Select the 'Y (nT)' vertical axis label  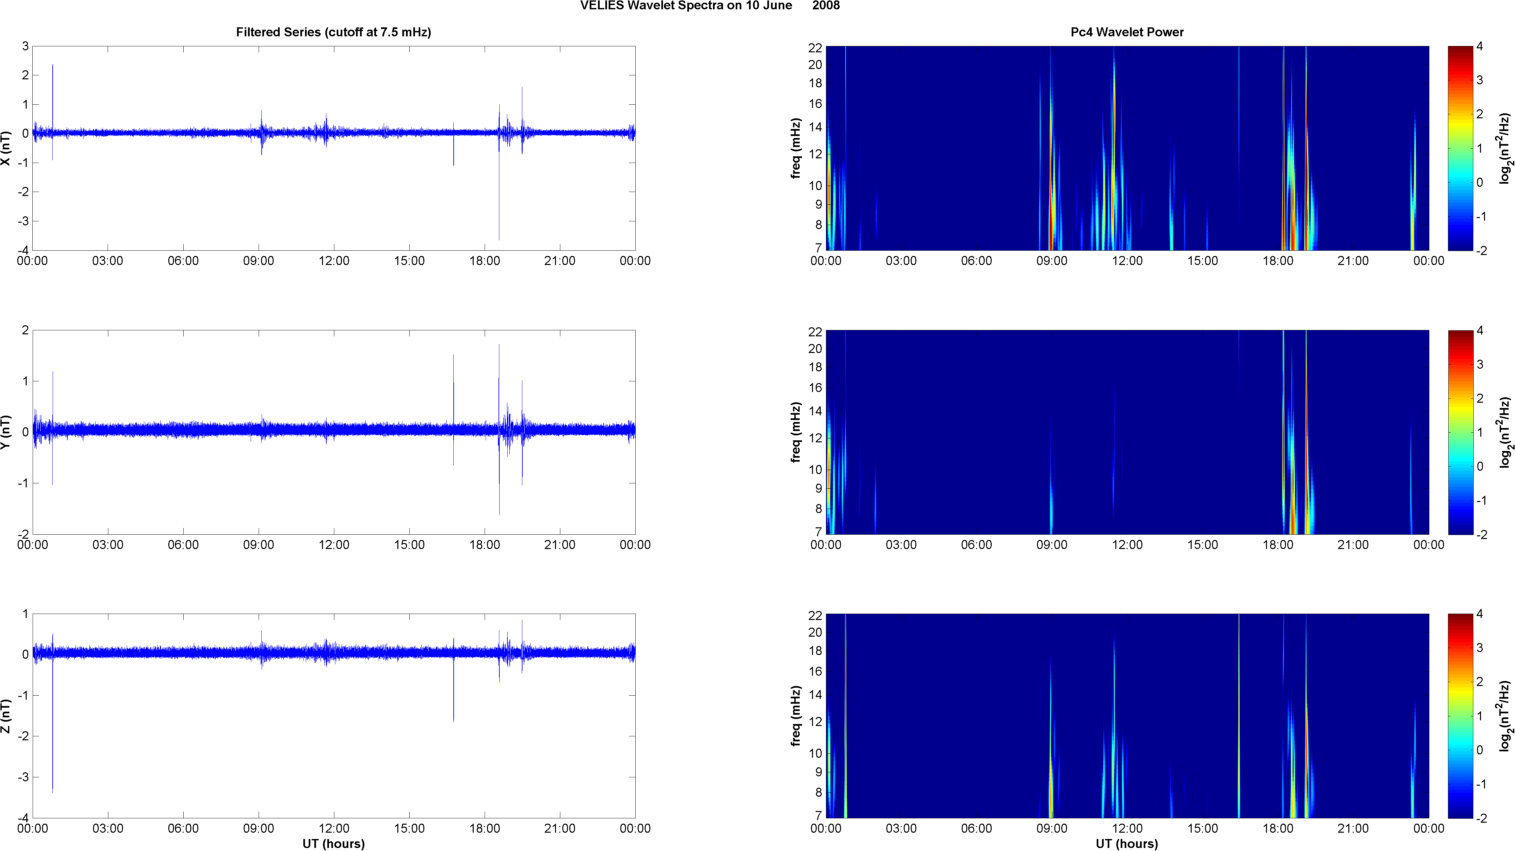[x=6, y=432]
